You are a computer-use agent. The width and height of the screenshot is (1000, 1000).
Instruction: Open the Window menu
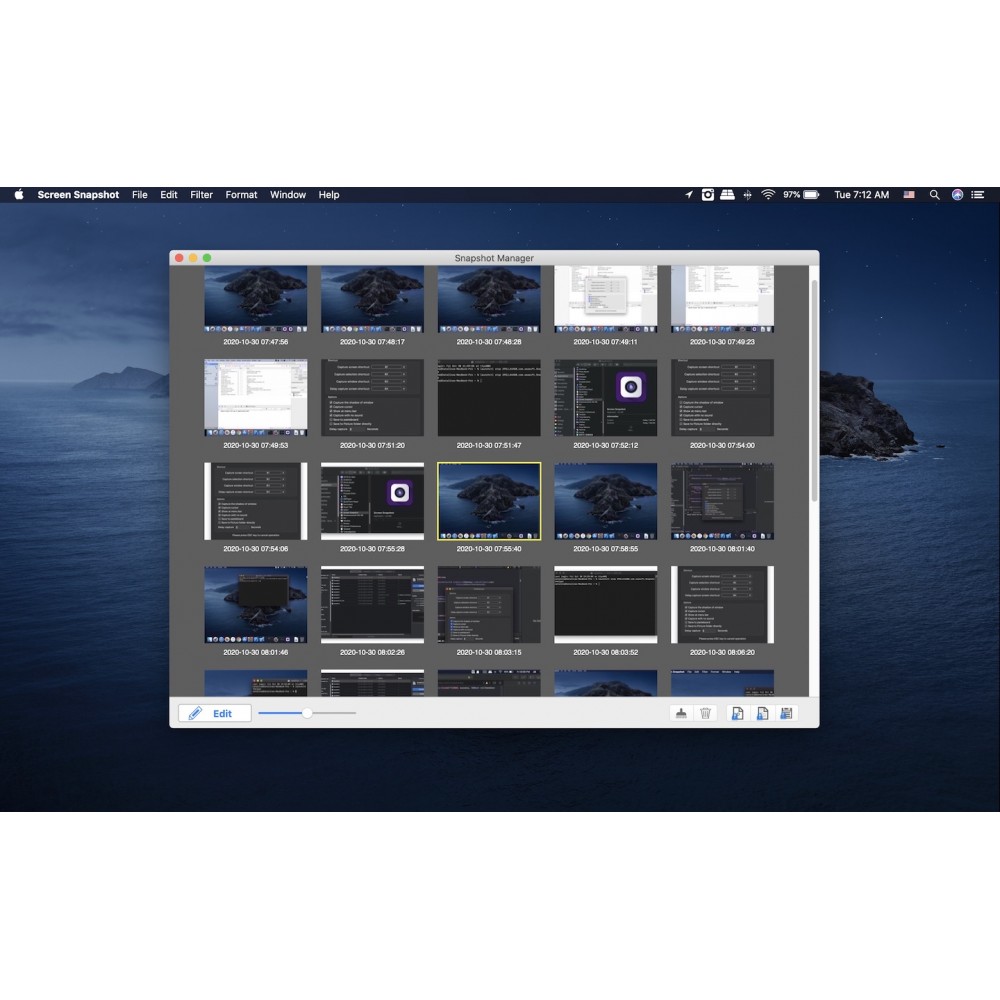(x=287, y=194)
